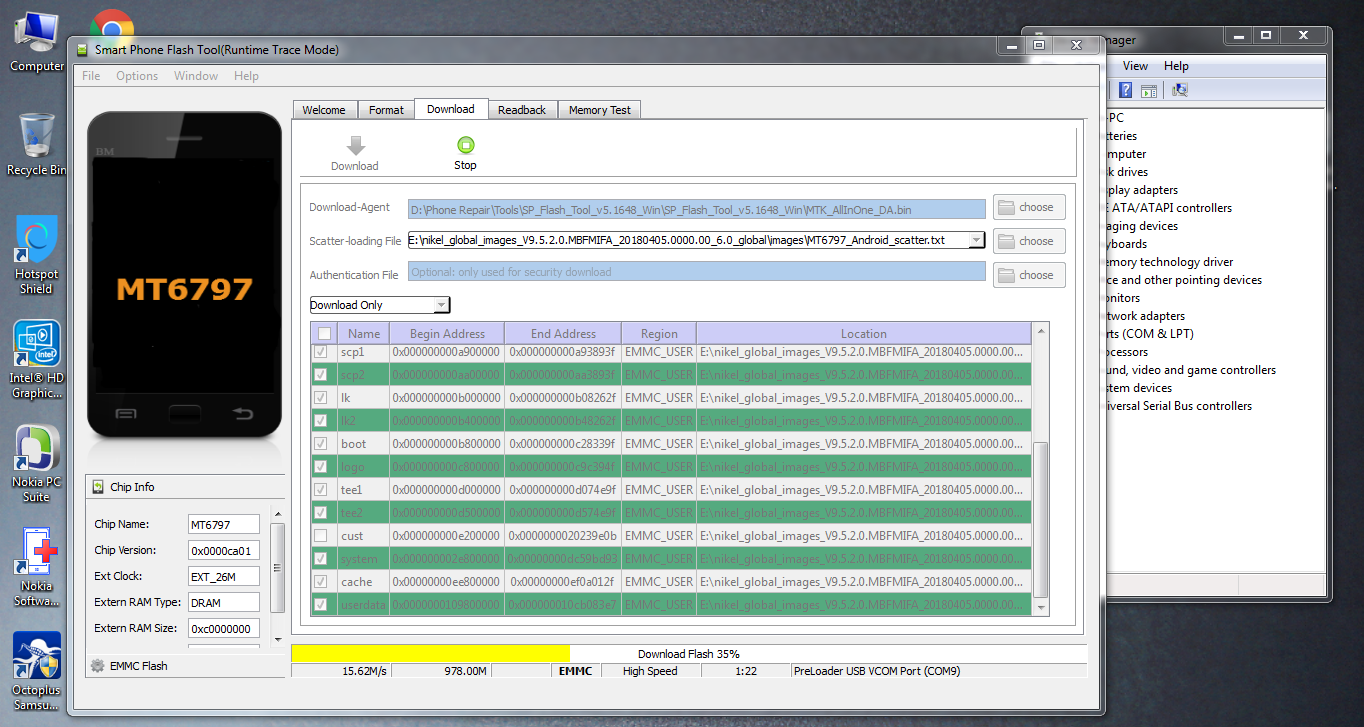
Task: Toggle the tee1 partition checkbox
Action: (321, 489)
